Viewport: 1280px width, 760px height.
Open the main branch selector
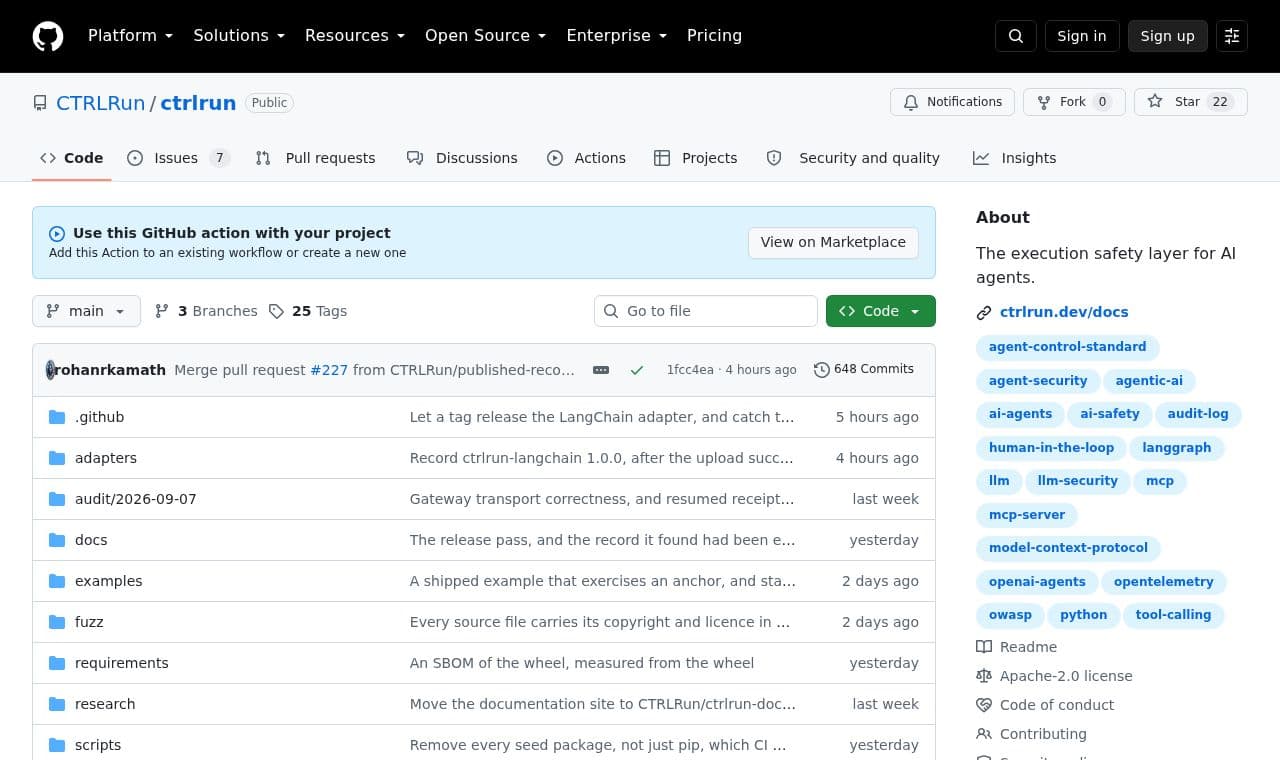click(x=86, y=311)
